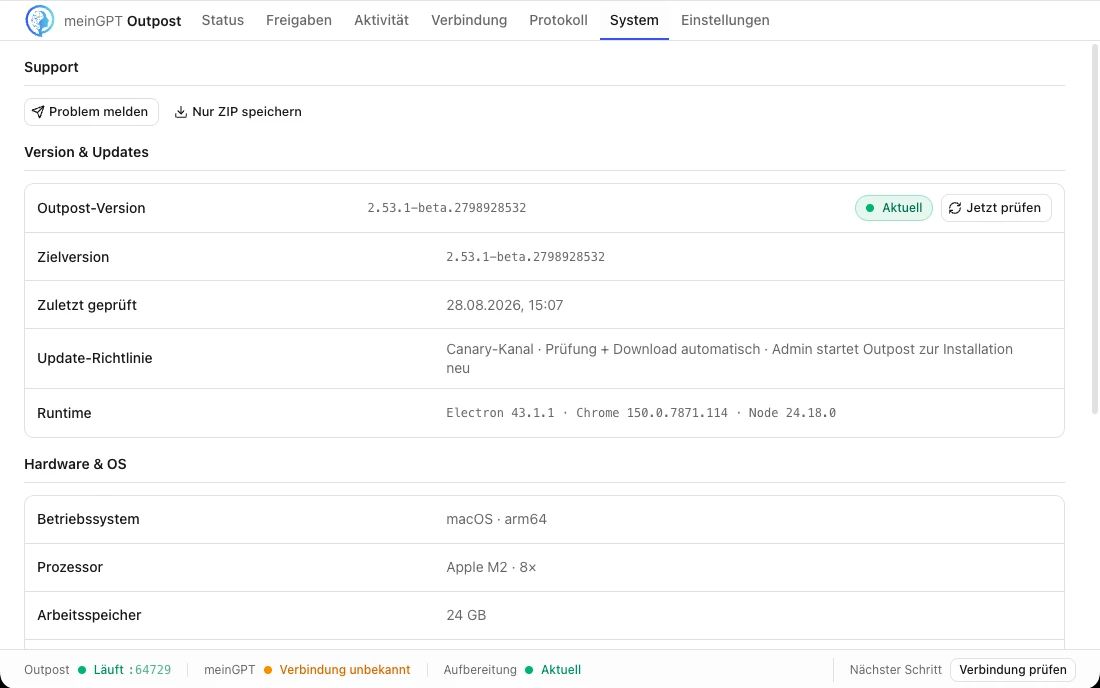Click the refresh icon in Jetzt prüfen
This screenshot has height=688, width=1100.
point(955,208)
